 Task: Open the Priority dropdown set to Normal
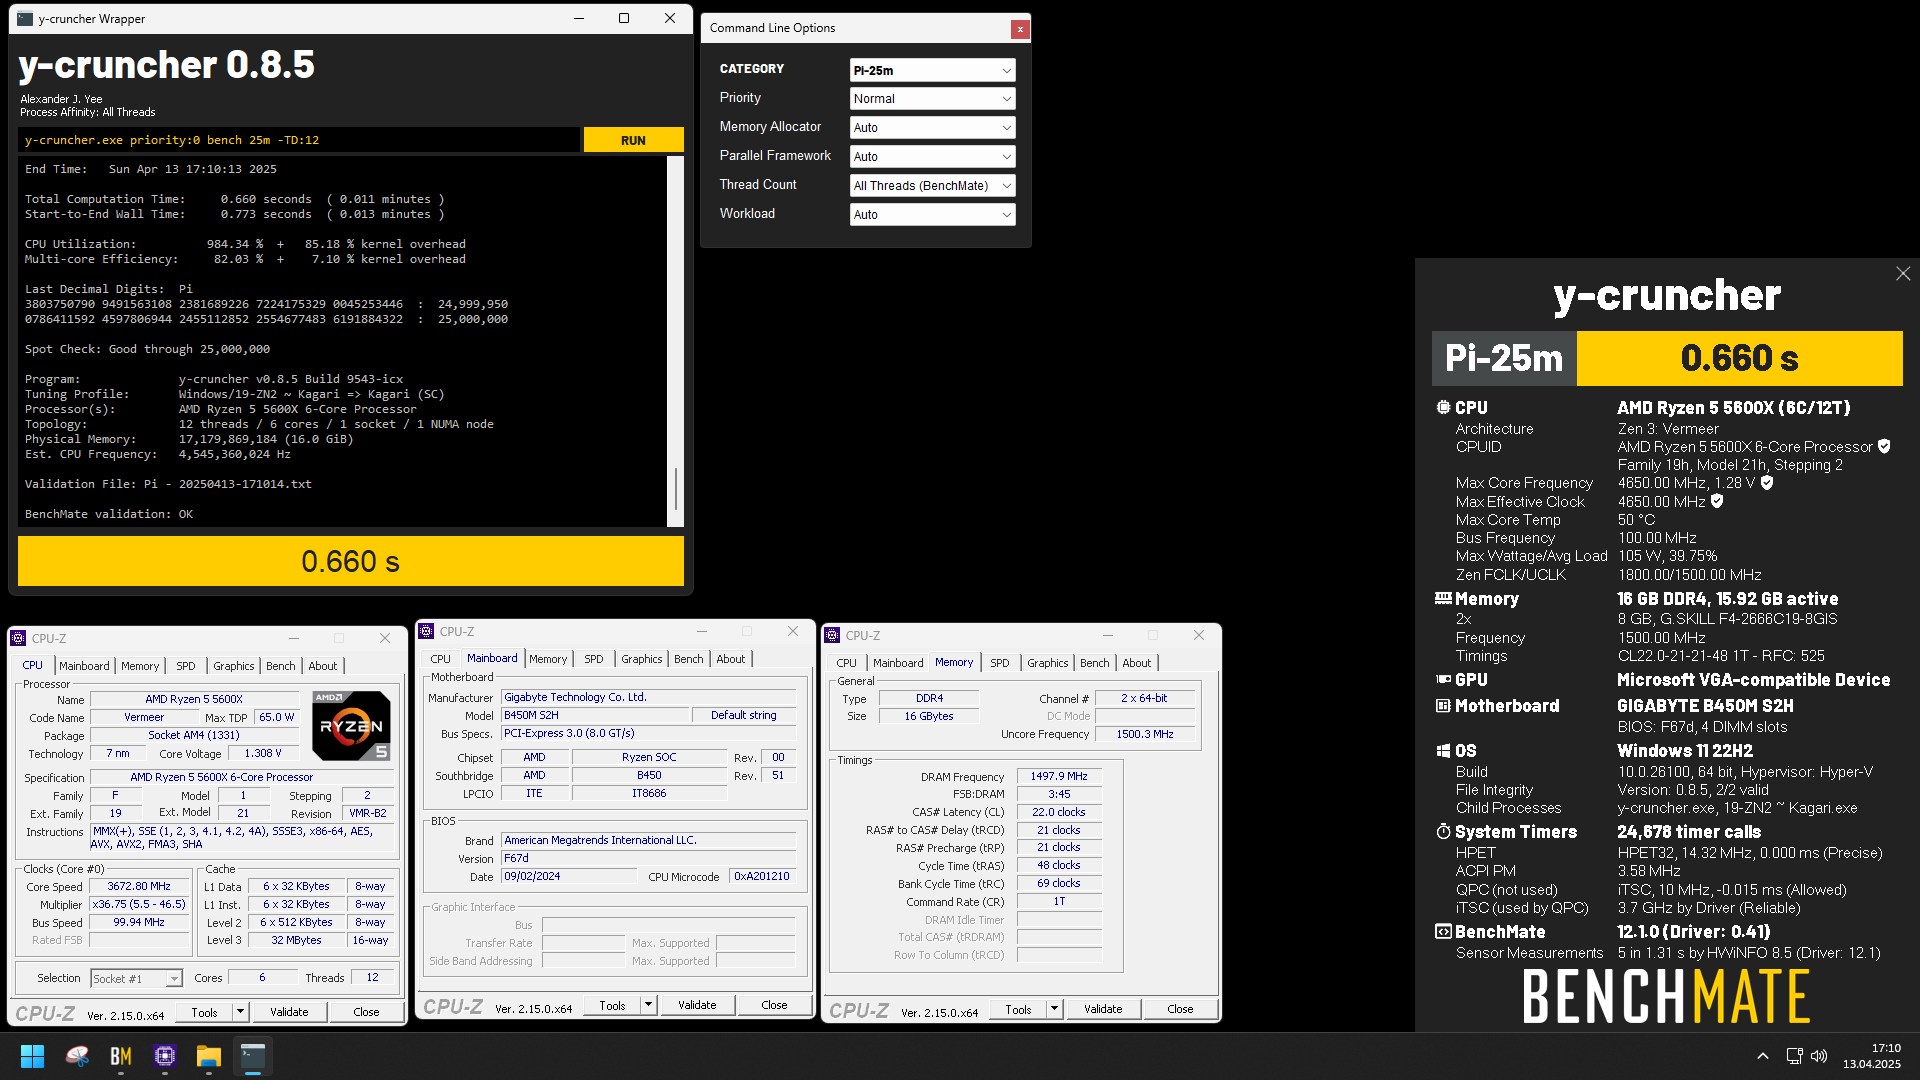click(x=932, y=99)
